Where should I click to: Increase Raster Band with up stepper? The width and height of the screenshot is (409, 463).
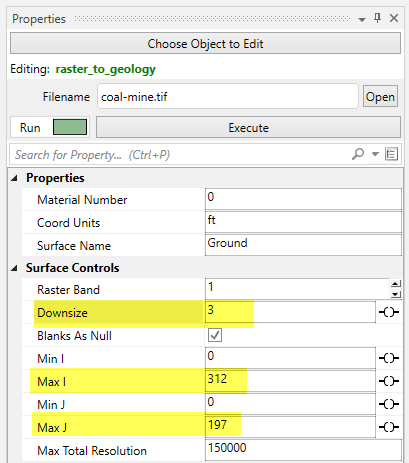(x=395, y=284)
